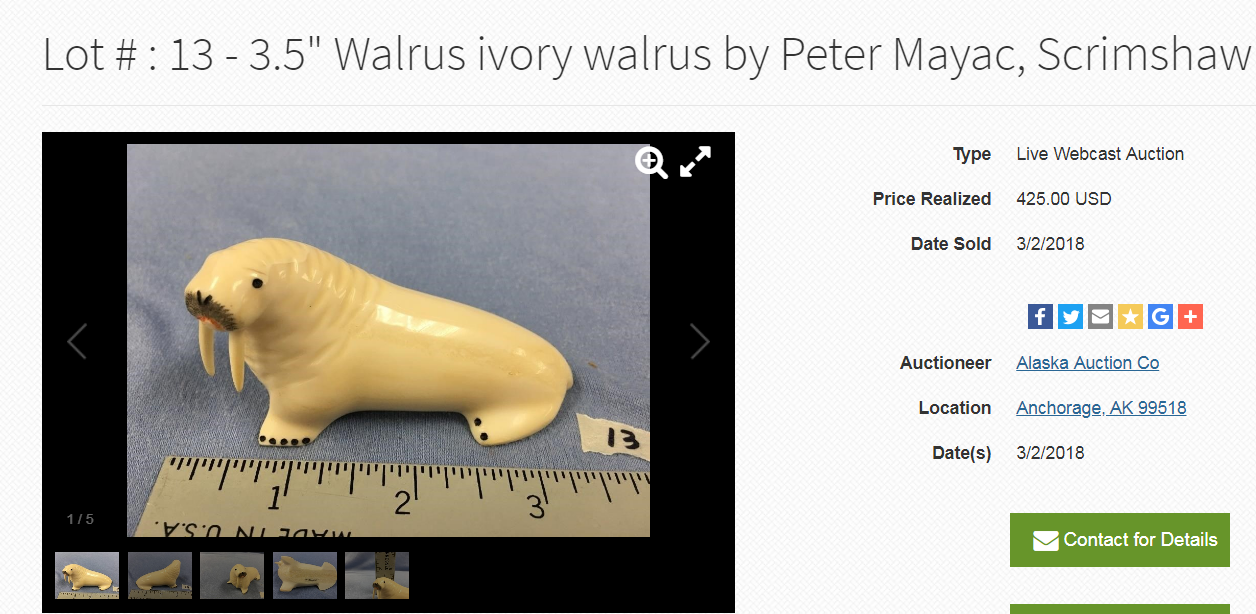Click the yellow star favorites icon
The height and width of the screenshot is (614, 1256).
(x=1130, y=317)
